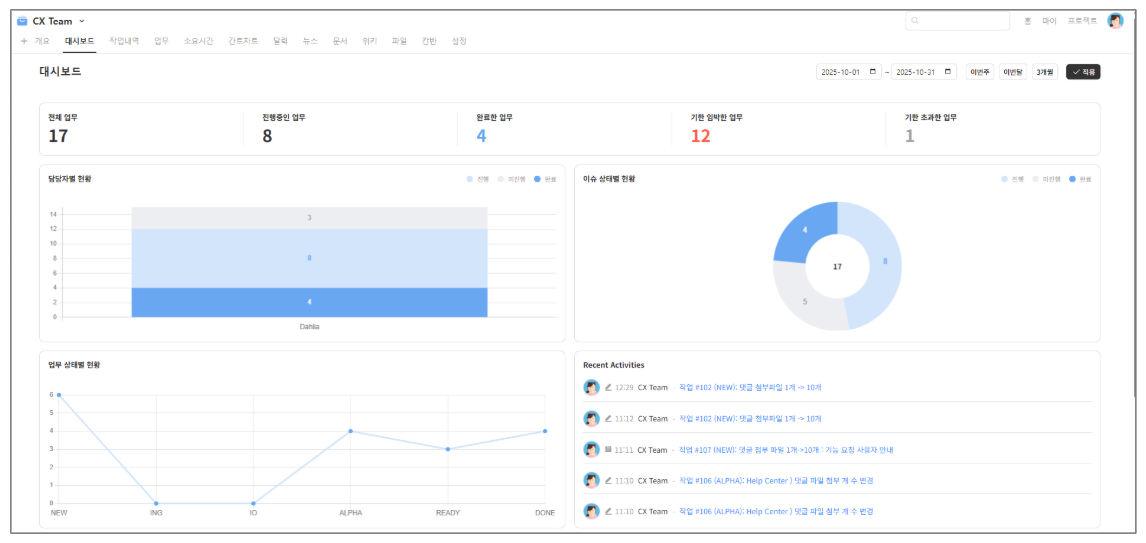Open the 파일 tab
Image resolution: width=1146 pixels, height=543 pixels.
point(399,42)
